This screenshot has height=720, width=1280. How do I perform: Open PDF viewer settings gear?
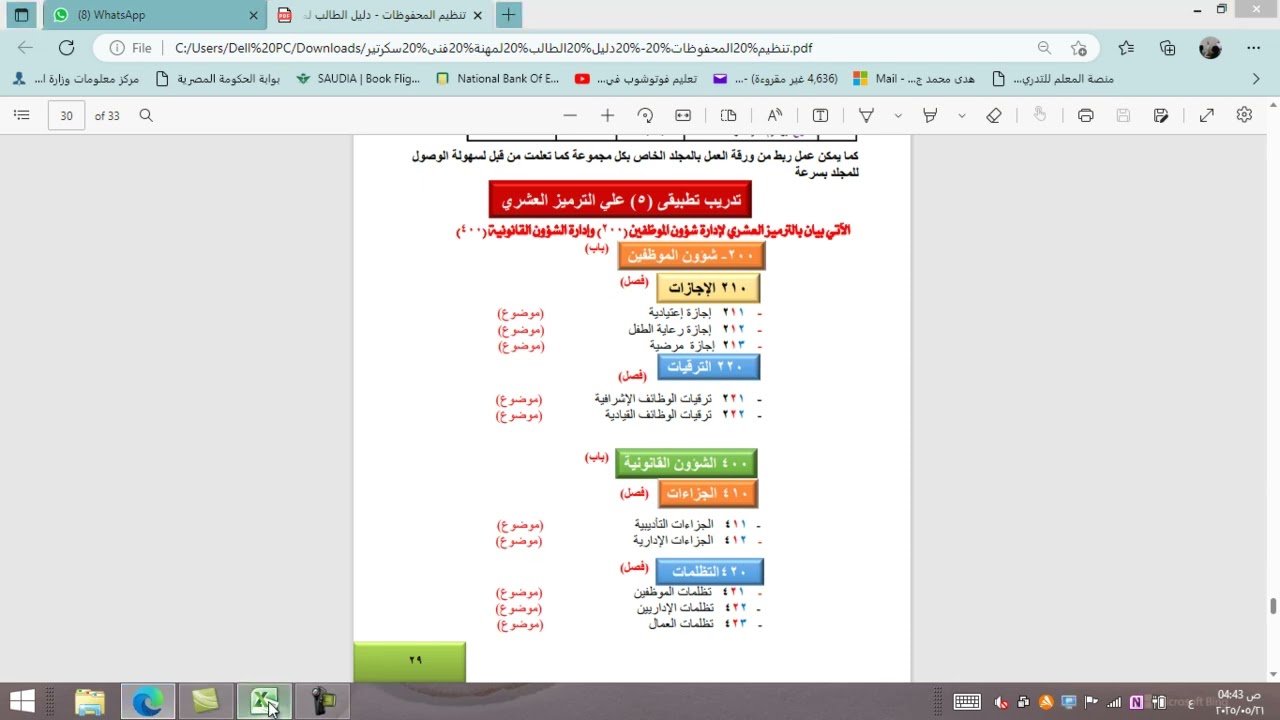[1244, 115]
